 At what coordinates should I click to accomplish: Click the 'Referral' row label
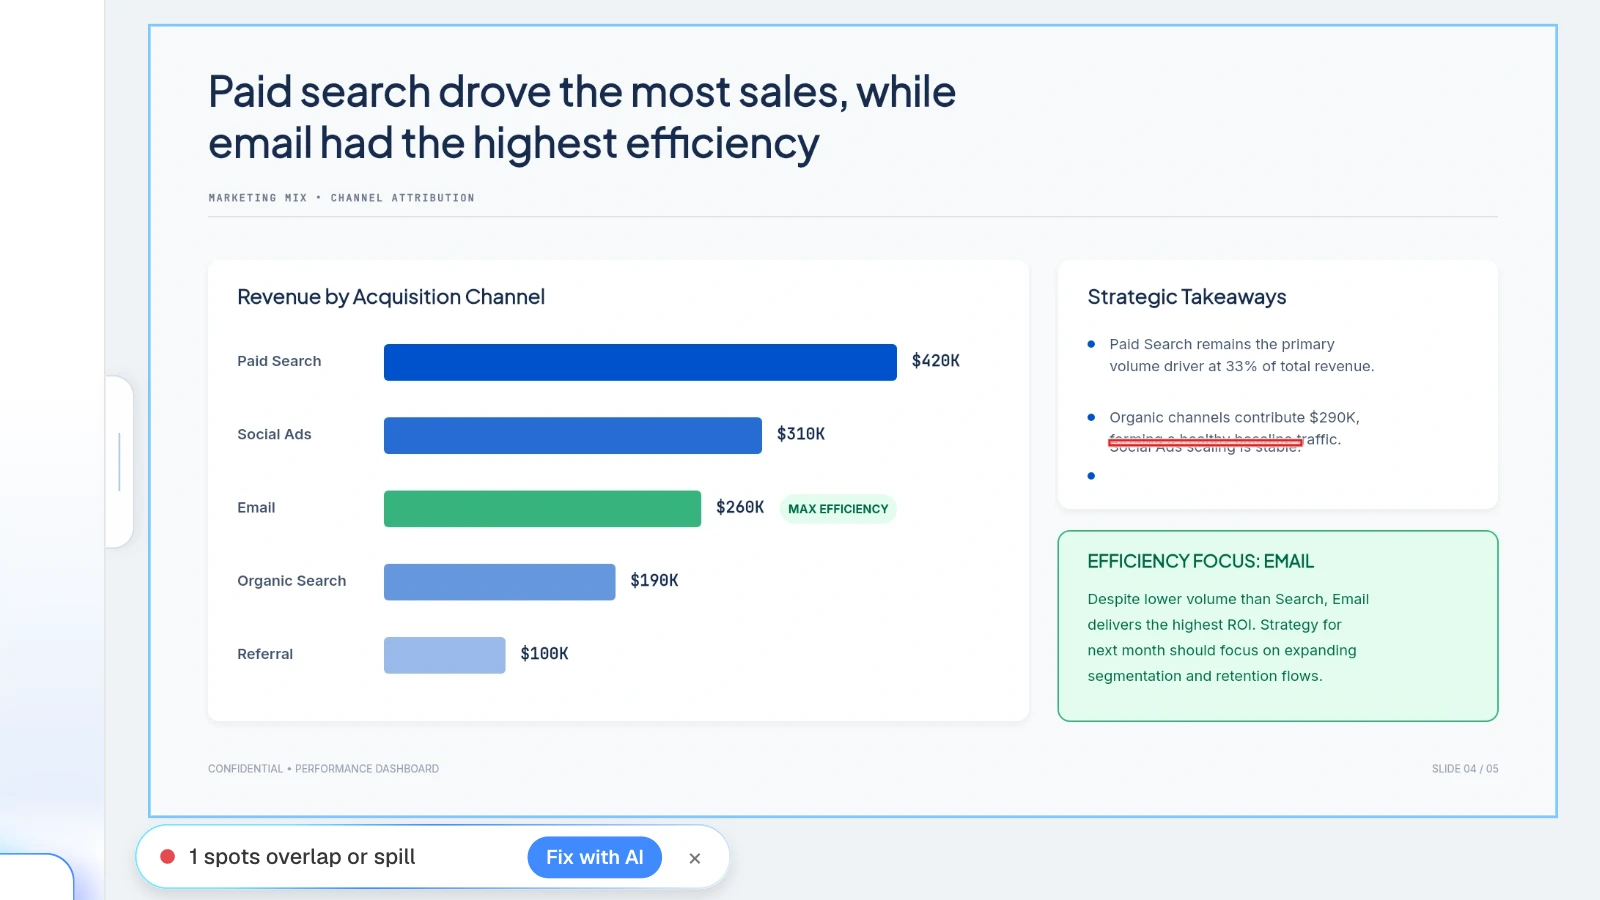click(x=265, y=654)
